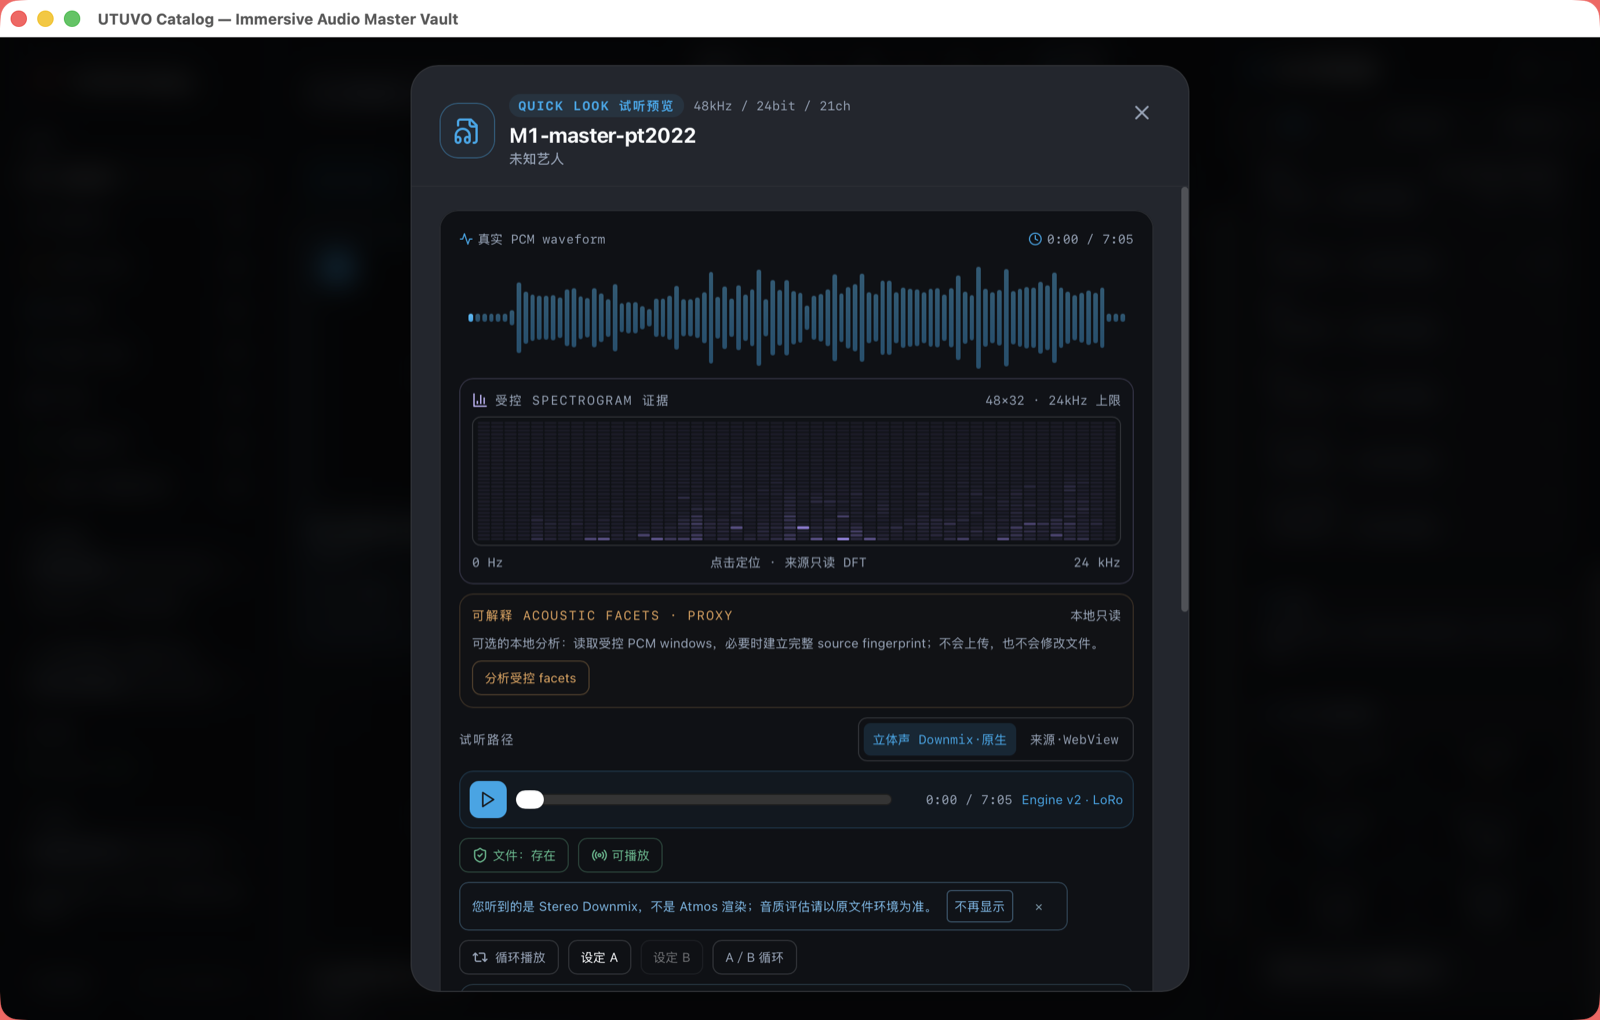The image size is (1600, 1020).
Task: Click the 48×32 · 24kHz 上限 text
Action: coord(1052,400)
